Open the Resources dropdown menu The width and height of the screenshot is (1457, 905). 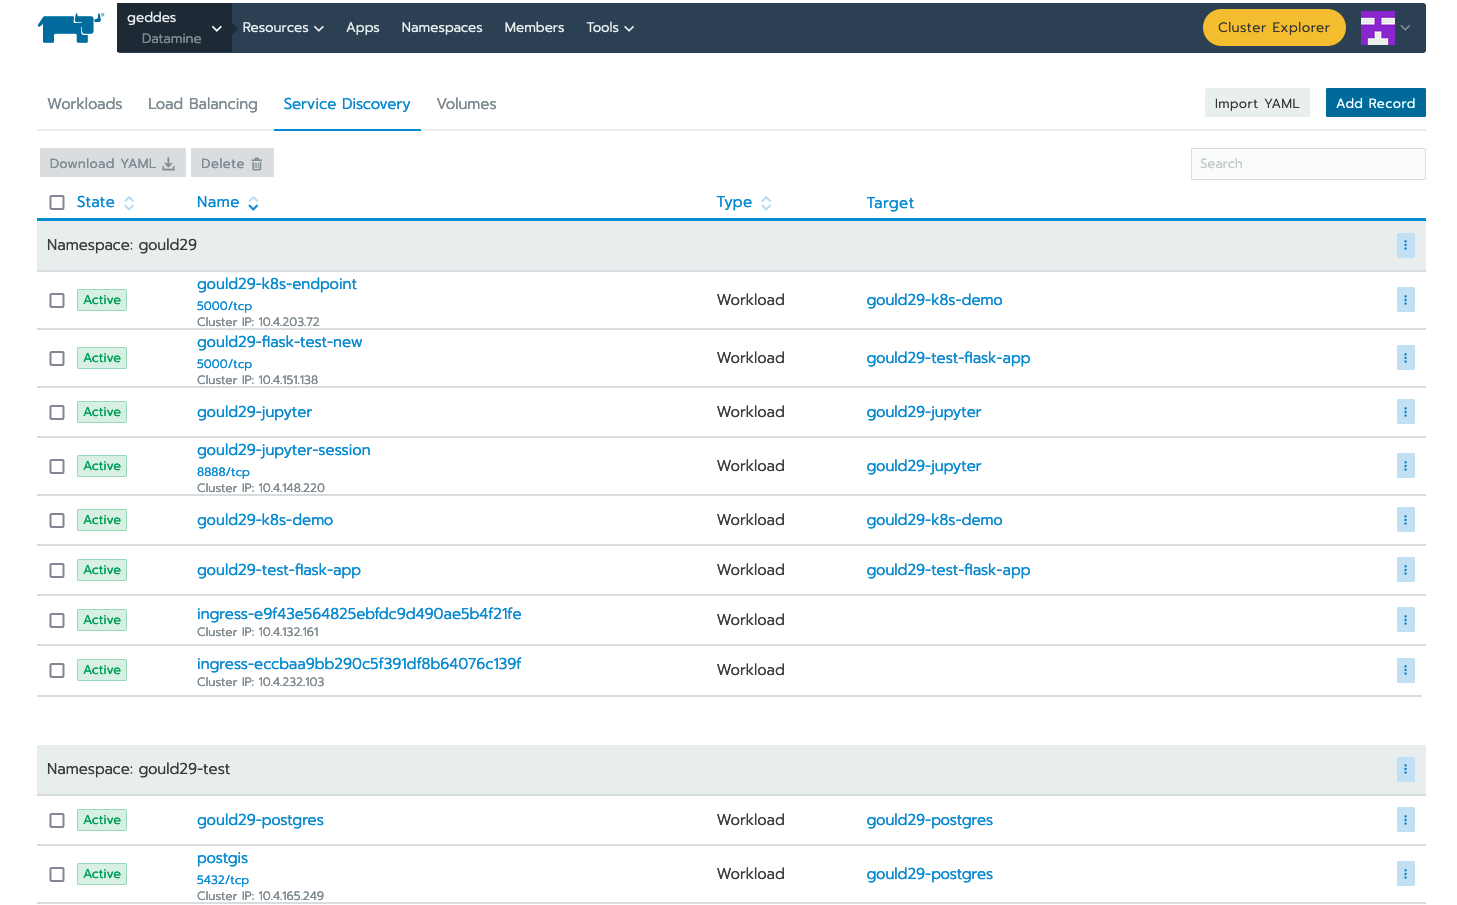tap(283, 27)
